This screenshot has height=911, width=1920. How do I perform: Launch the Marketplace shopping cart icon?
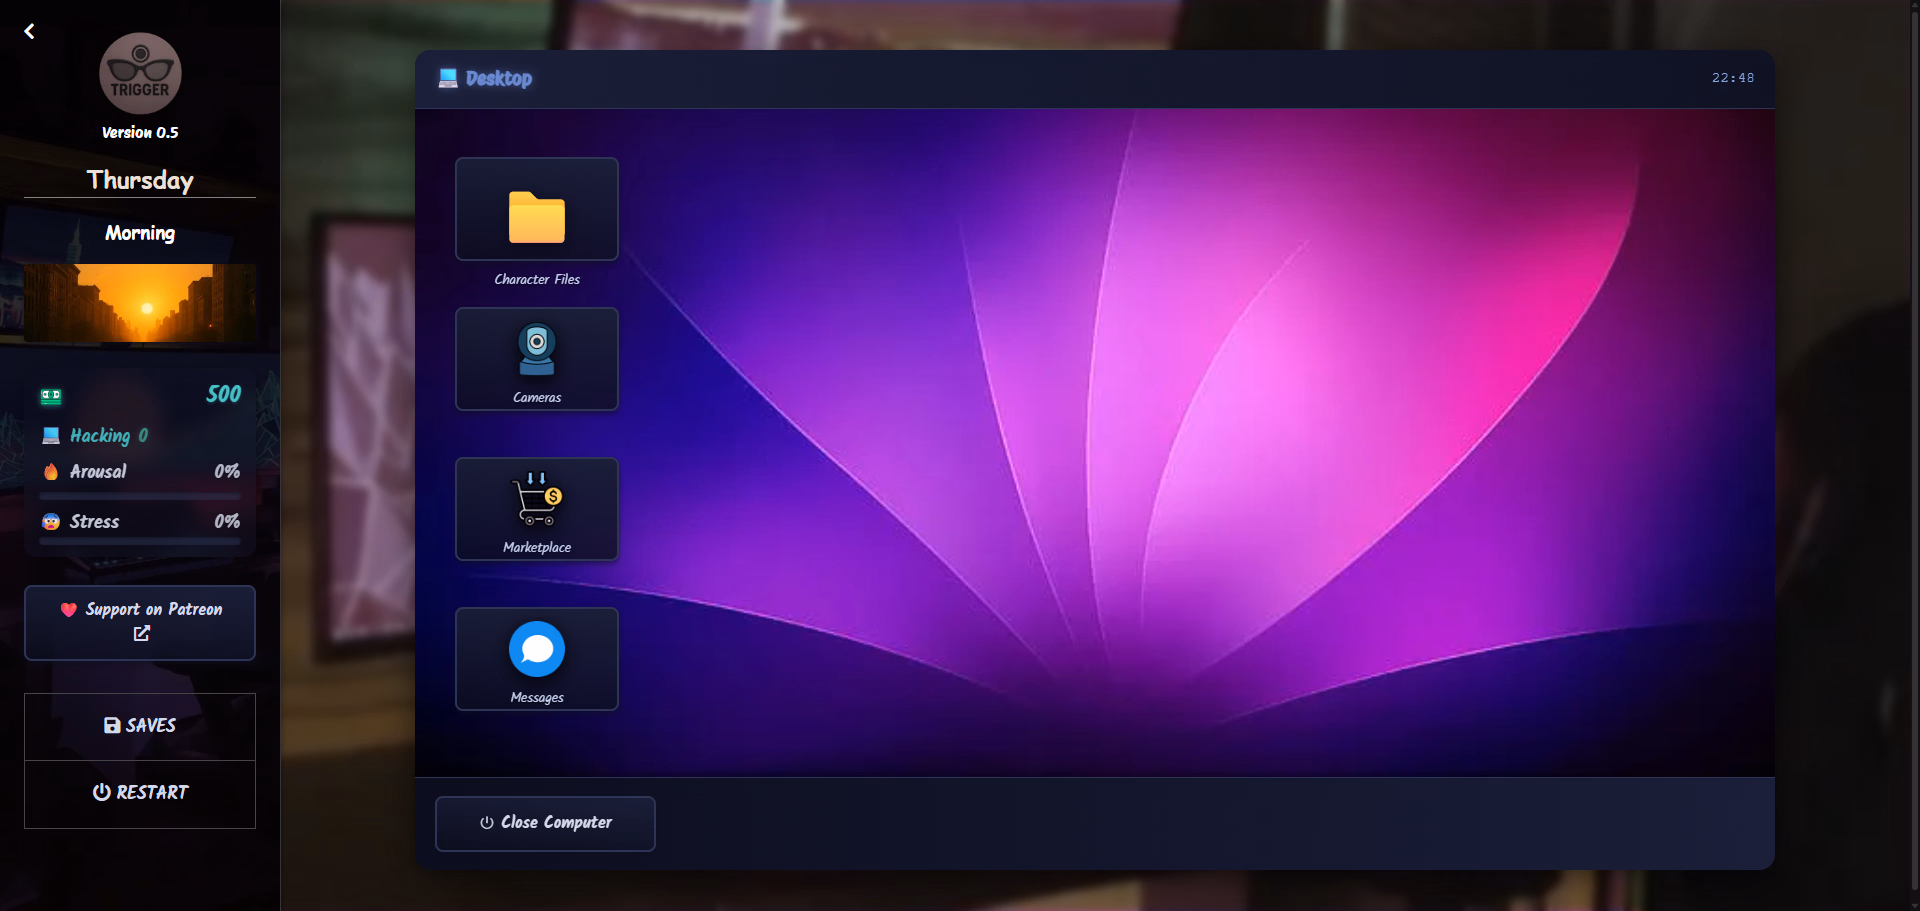[537, 500]
